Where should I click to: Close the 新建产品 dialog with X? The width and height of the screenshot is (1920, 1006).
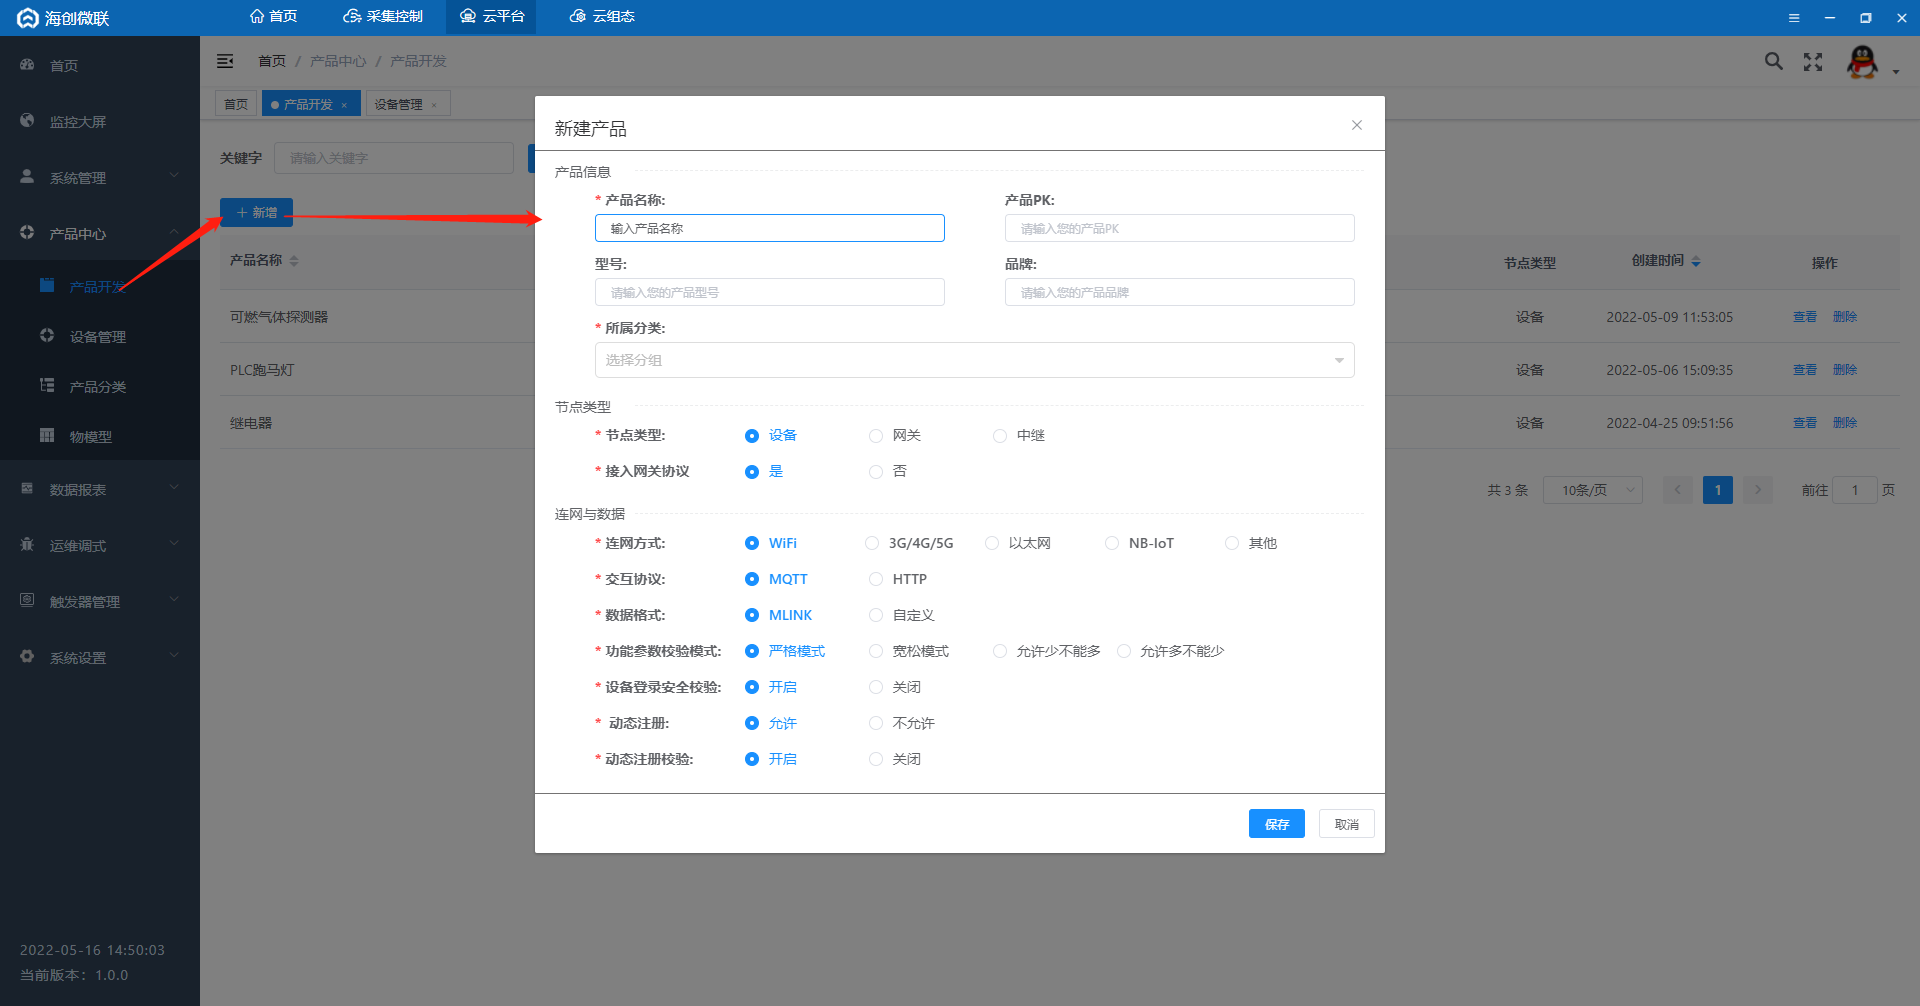coord(1357,125)
